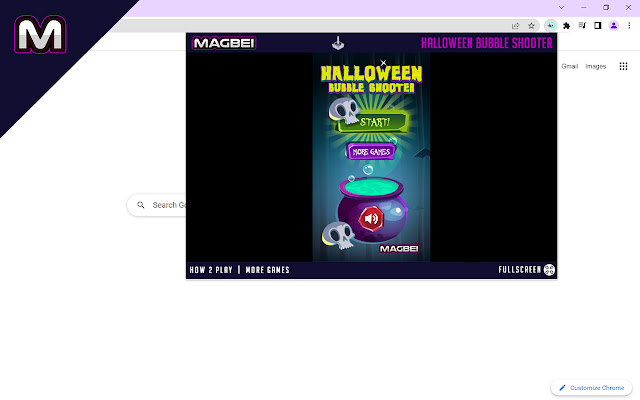Open the Google apps grid
Viewport: 640px width, 400px height.
623,66
